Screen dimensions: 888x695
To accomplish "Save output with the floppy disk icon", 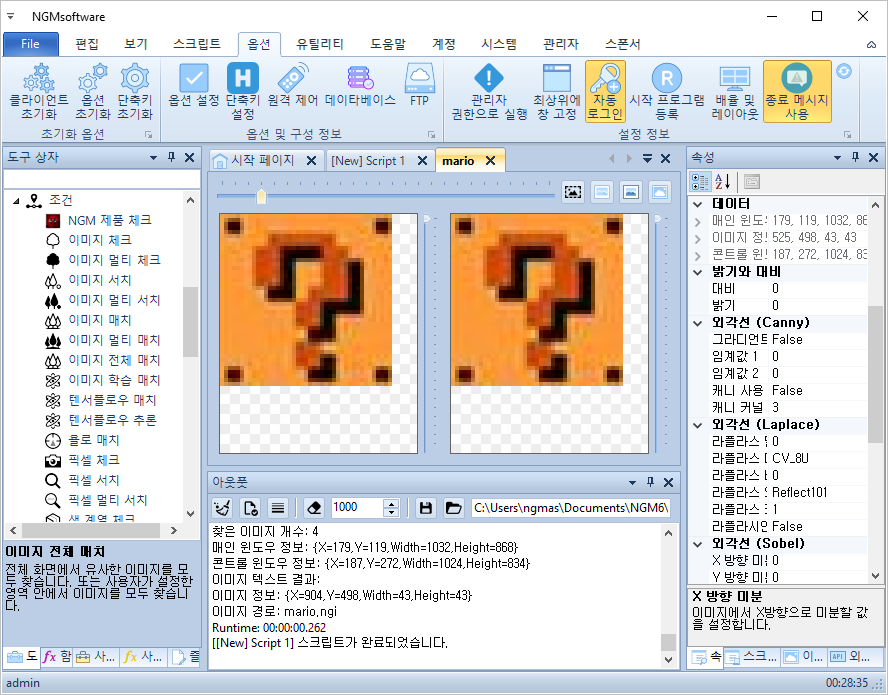I will 426,508.
